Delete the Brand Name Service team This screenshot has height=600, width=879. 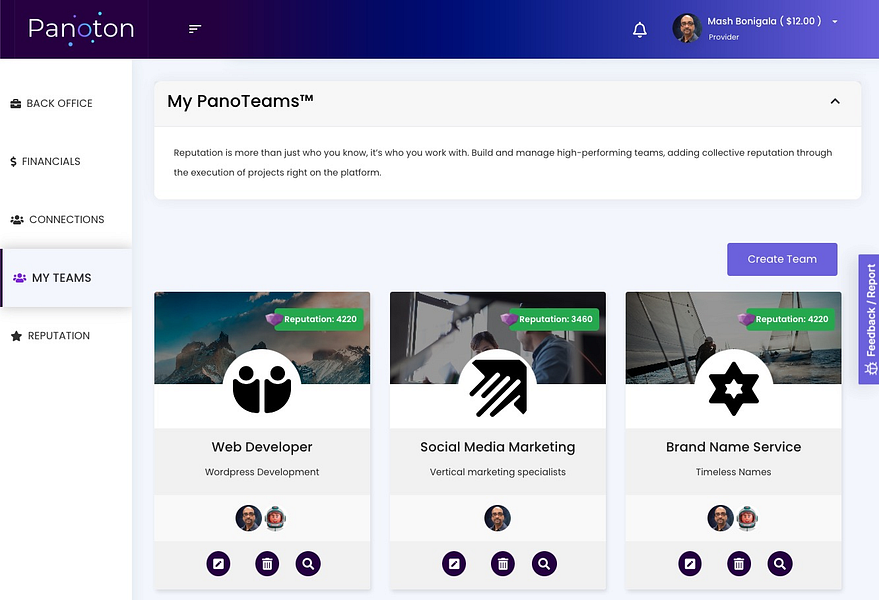coord(739,564)
